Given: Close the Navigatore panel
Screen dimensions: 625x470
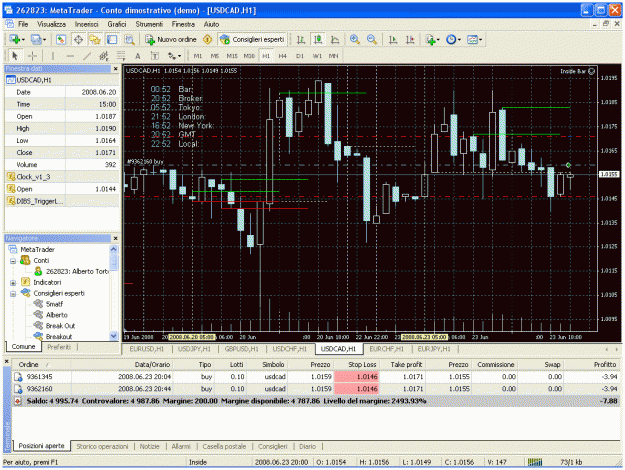Looking at the screenshot, I should (116, 238).
